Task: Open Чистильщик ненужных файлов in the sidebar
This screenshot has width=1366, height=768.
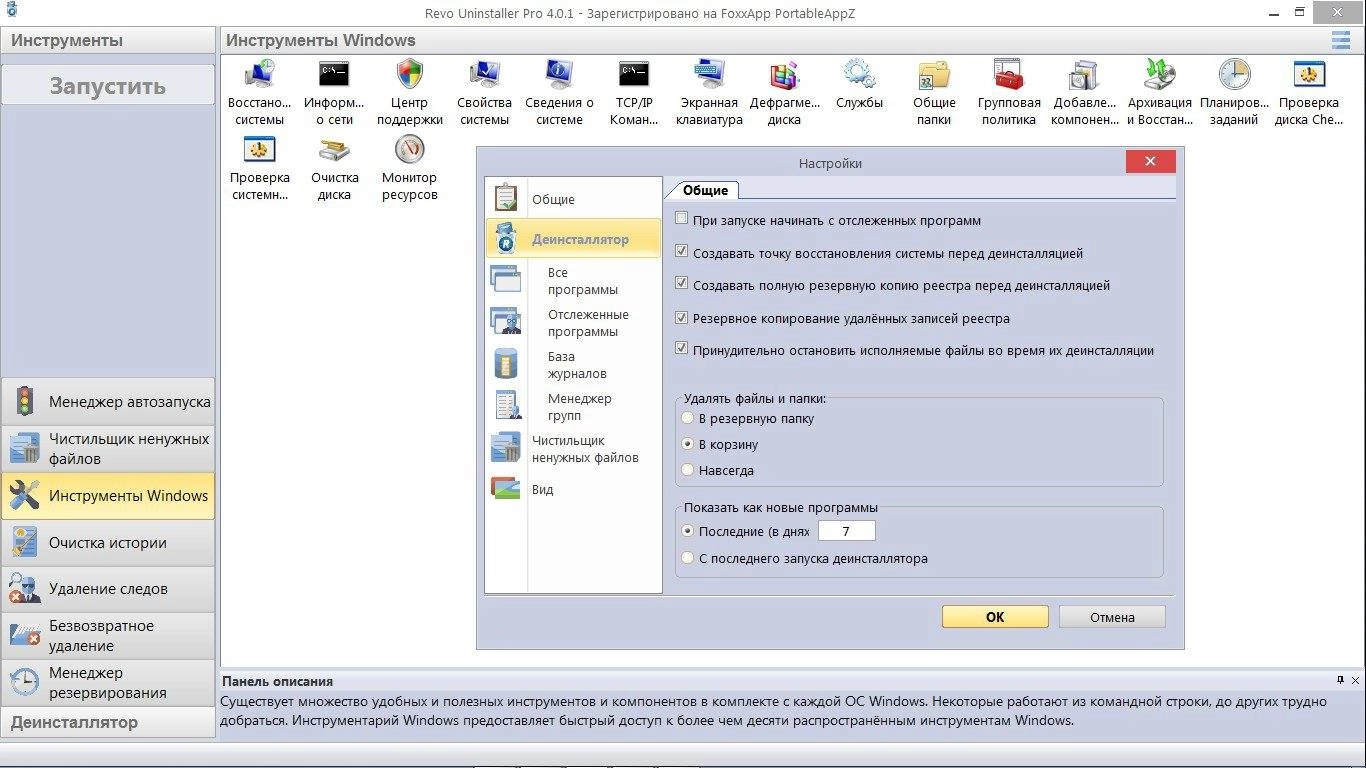Action: 108,449
